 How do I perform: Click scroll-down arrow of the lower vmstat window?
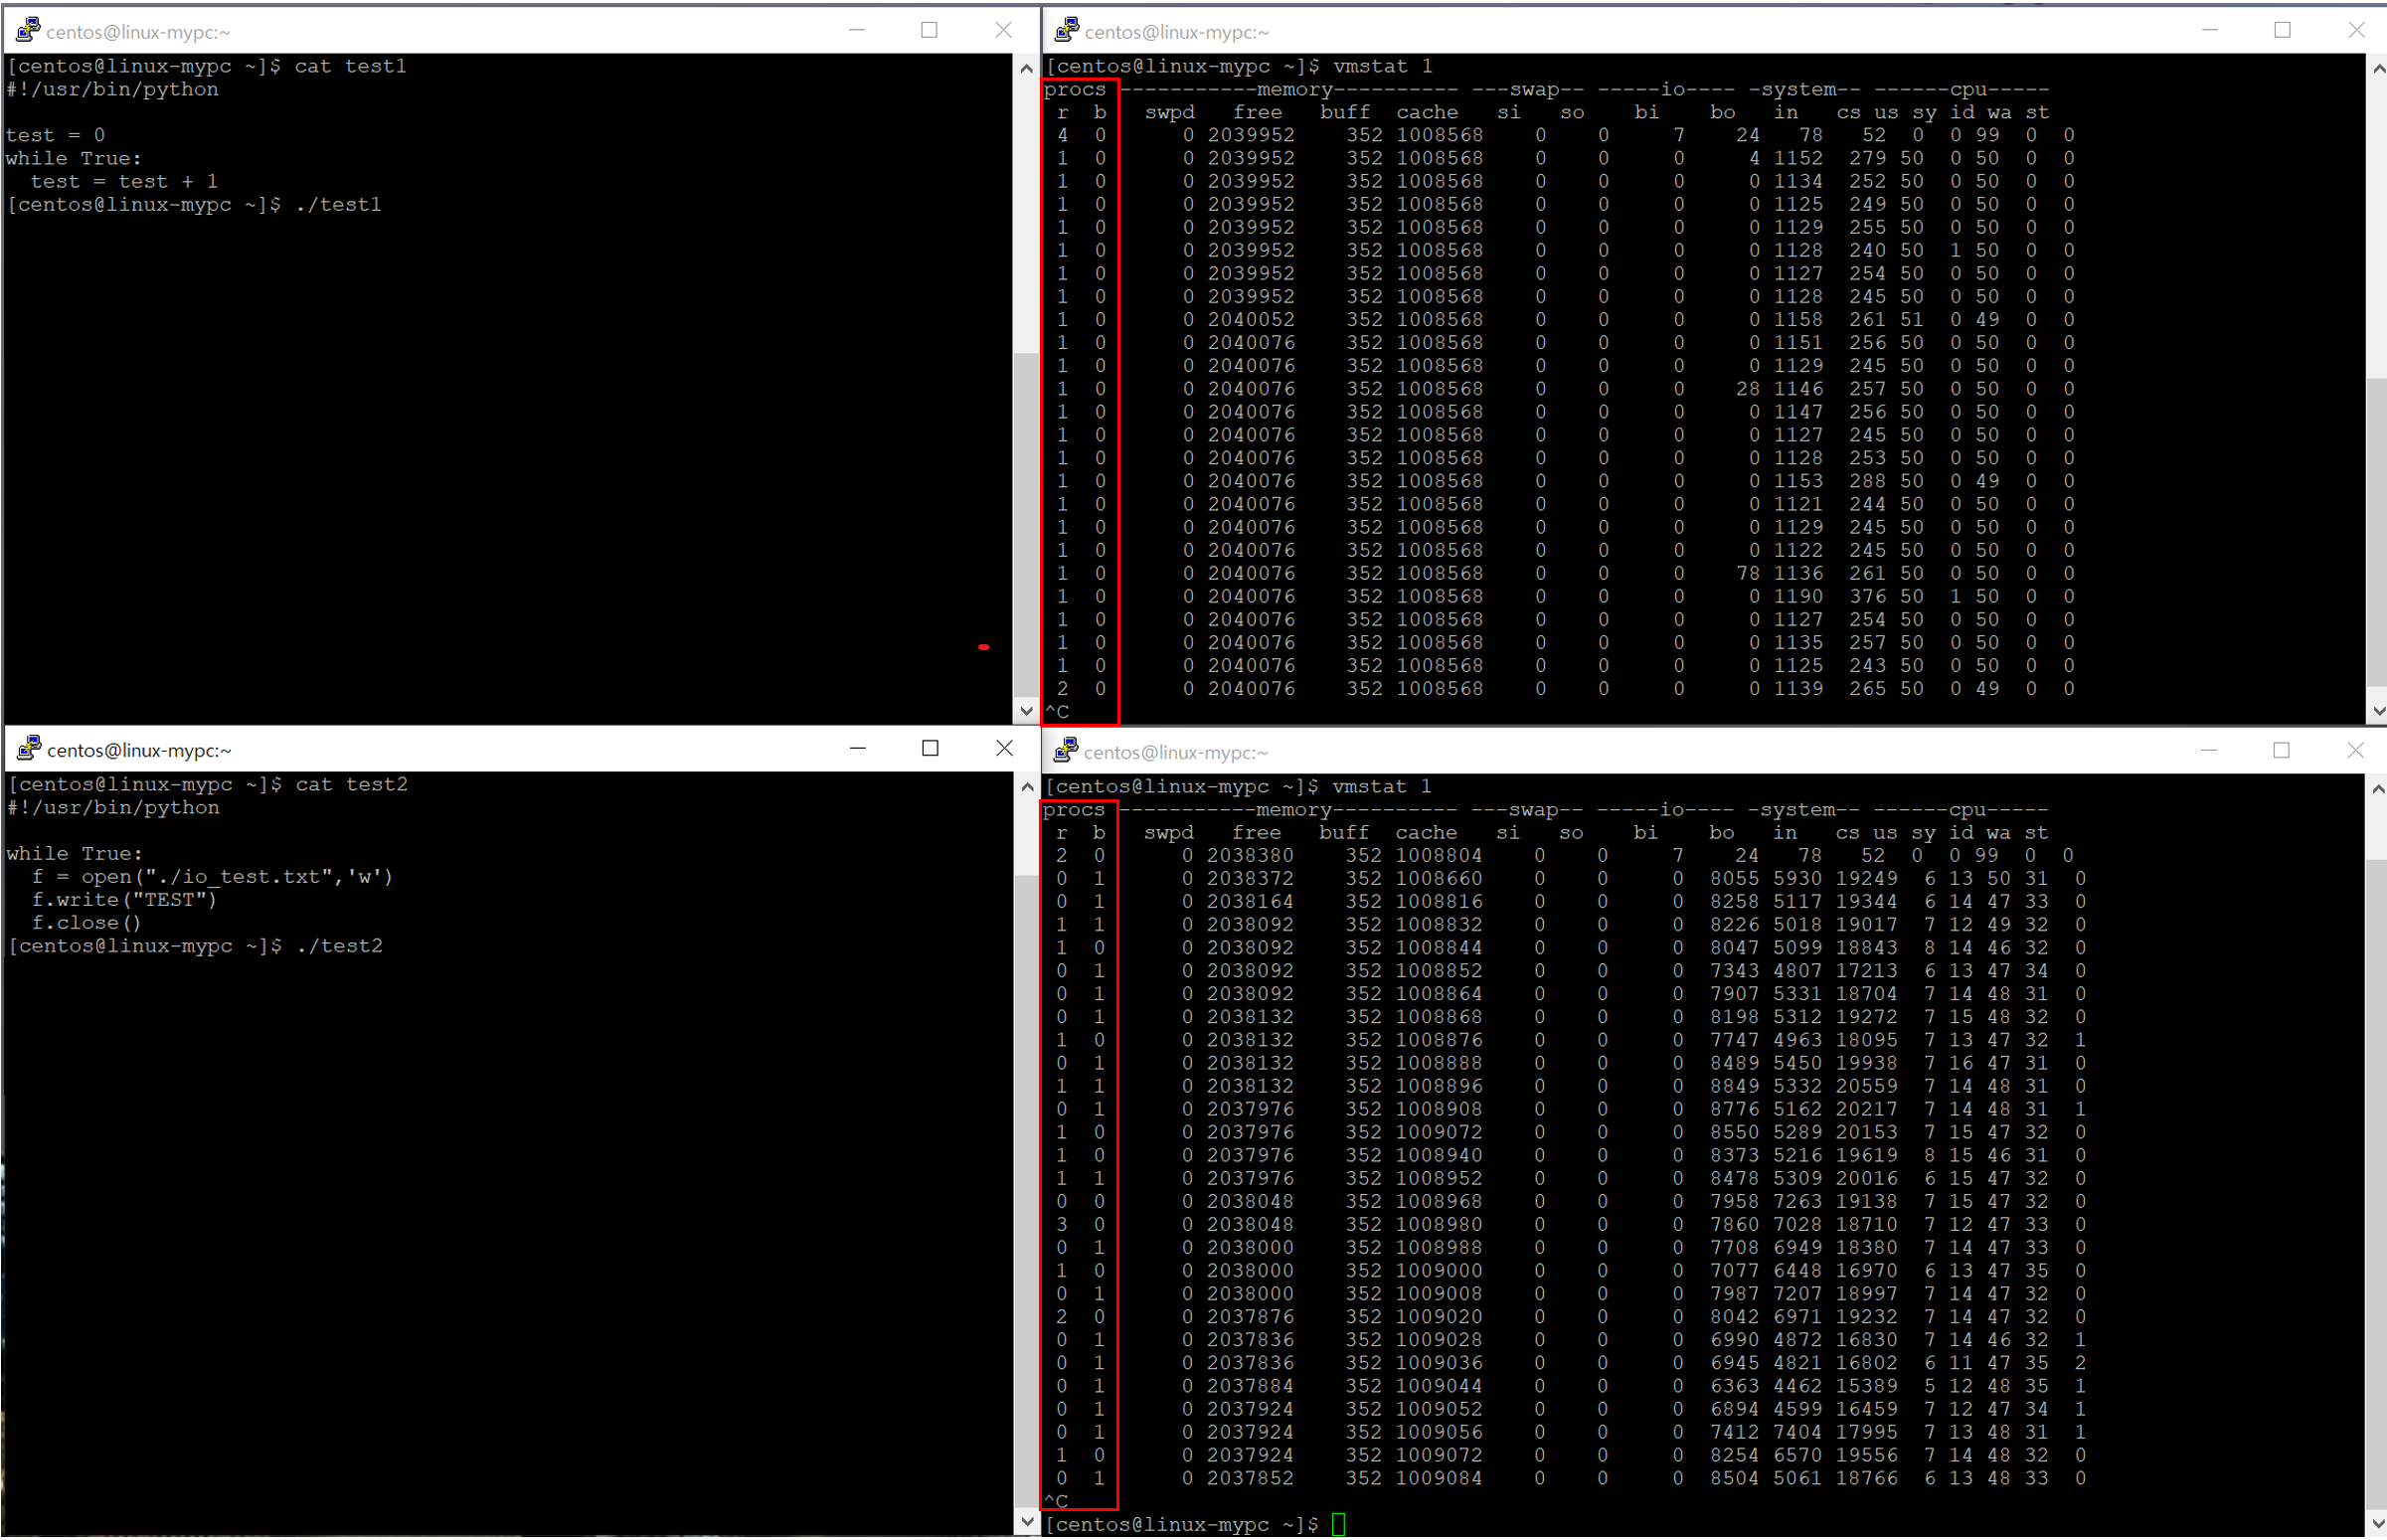click(2377, 1524)
